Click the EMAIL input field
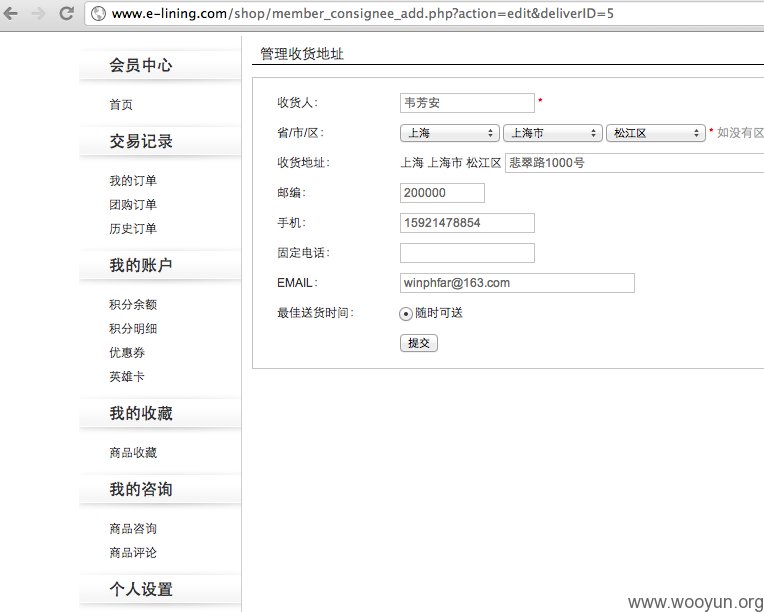This screenshot has width=764, height=612. 517,283
